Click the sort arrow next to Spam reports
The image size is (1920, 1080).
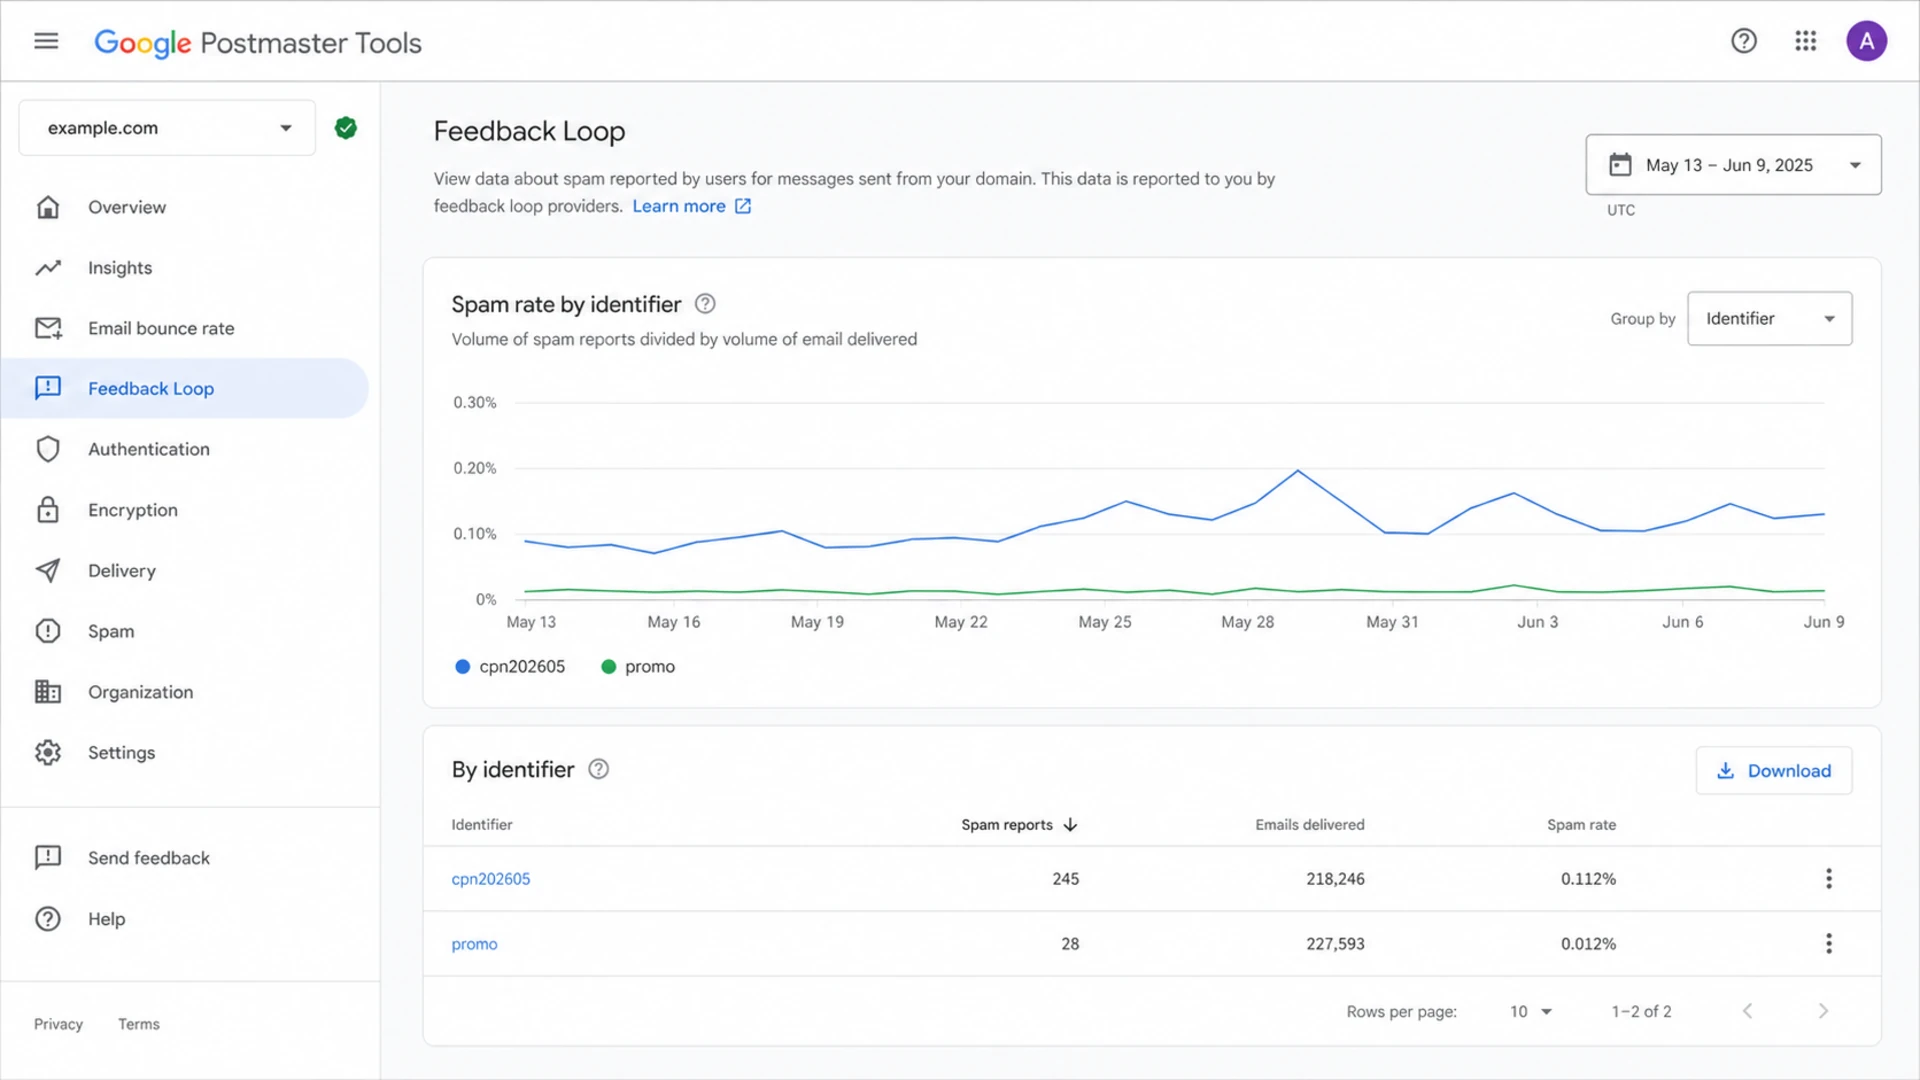1070,824
